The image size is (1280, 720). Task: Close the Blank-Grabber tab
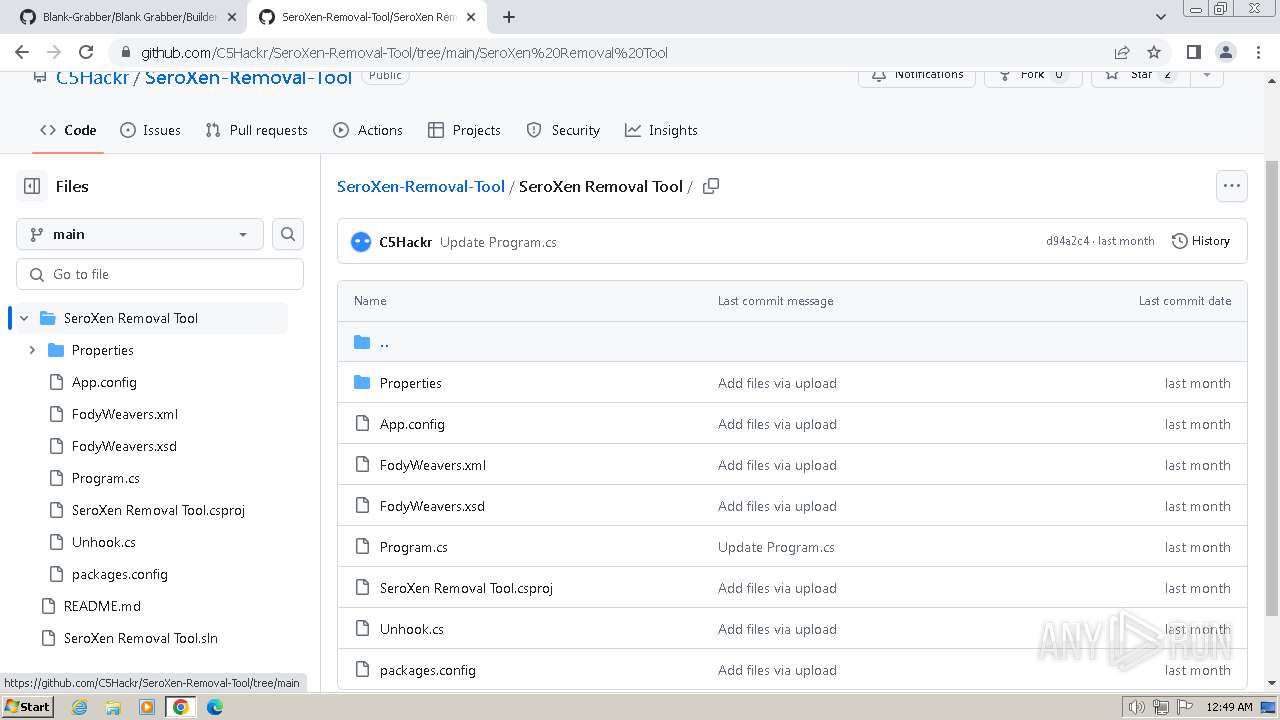[232, 17]
